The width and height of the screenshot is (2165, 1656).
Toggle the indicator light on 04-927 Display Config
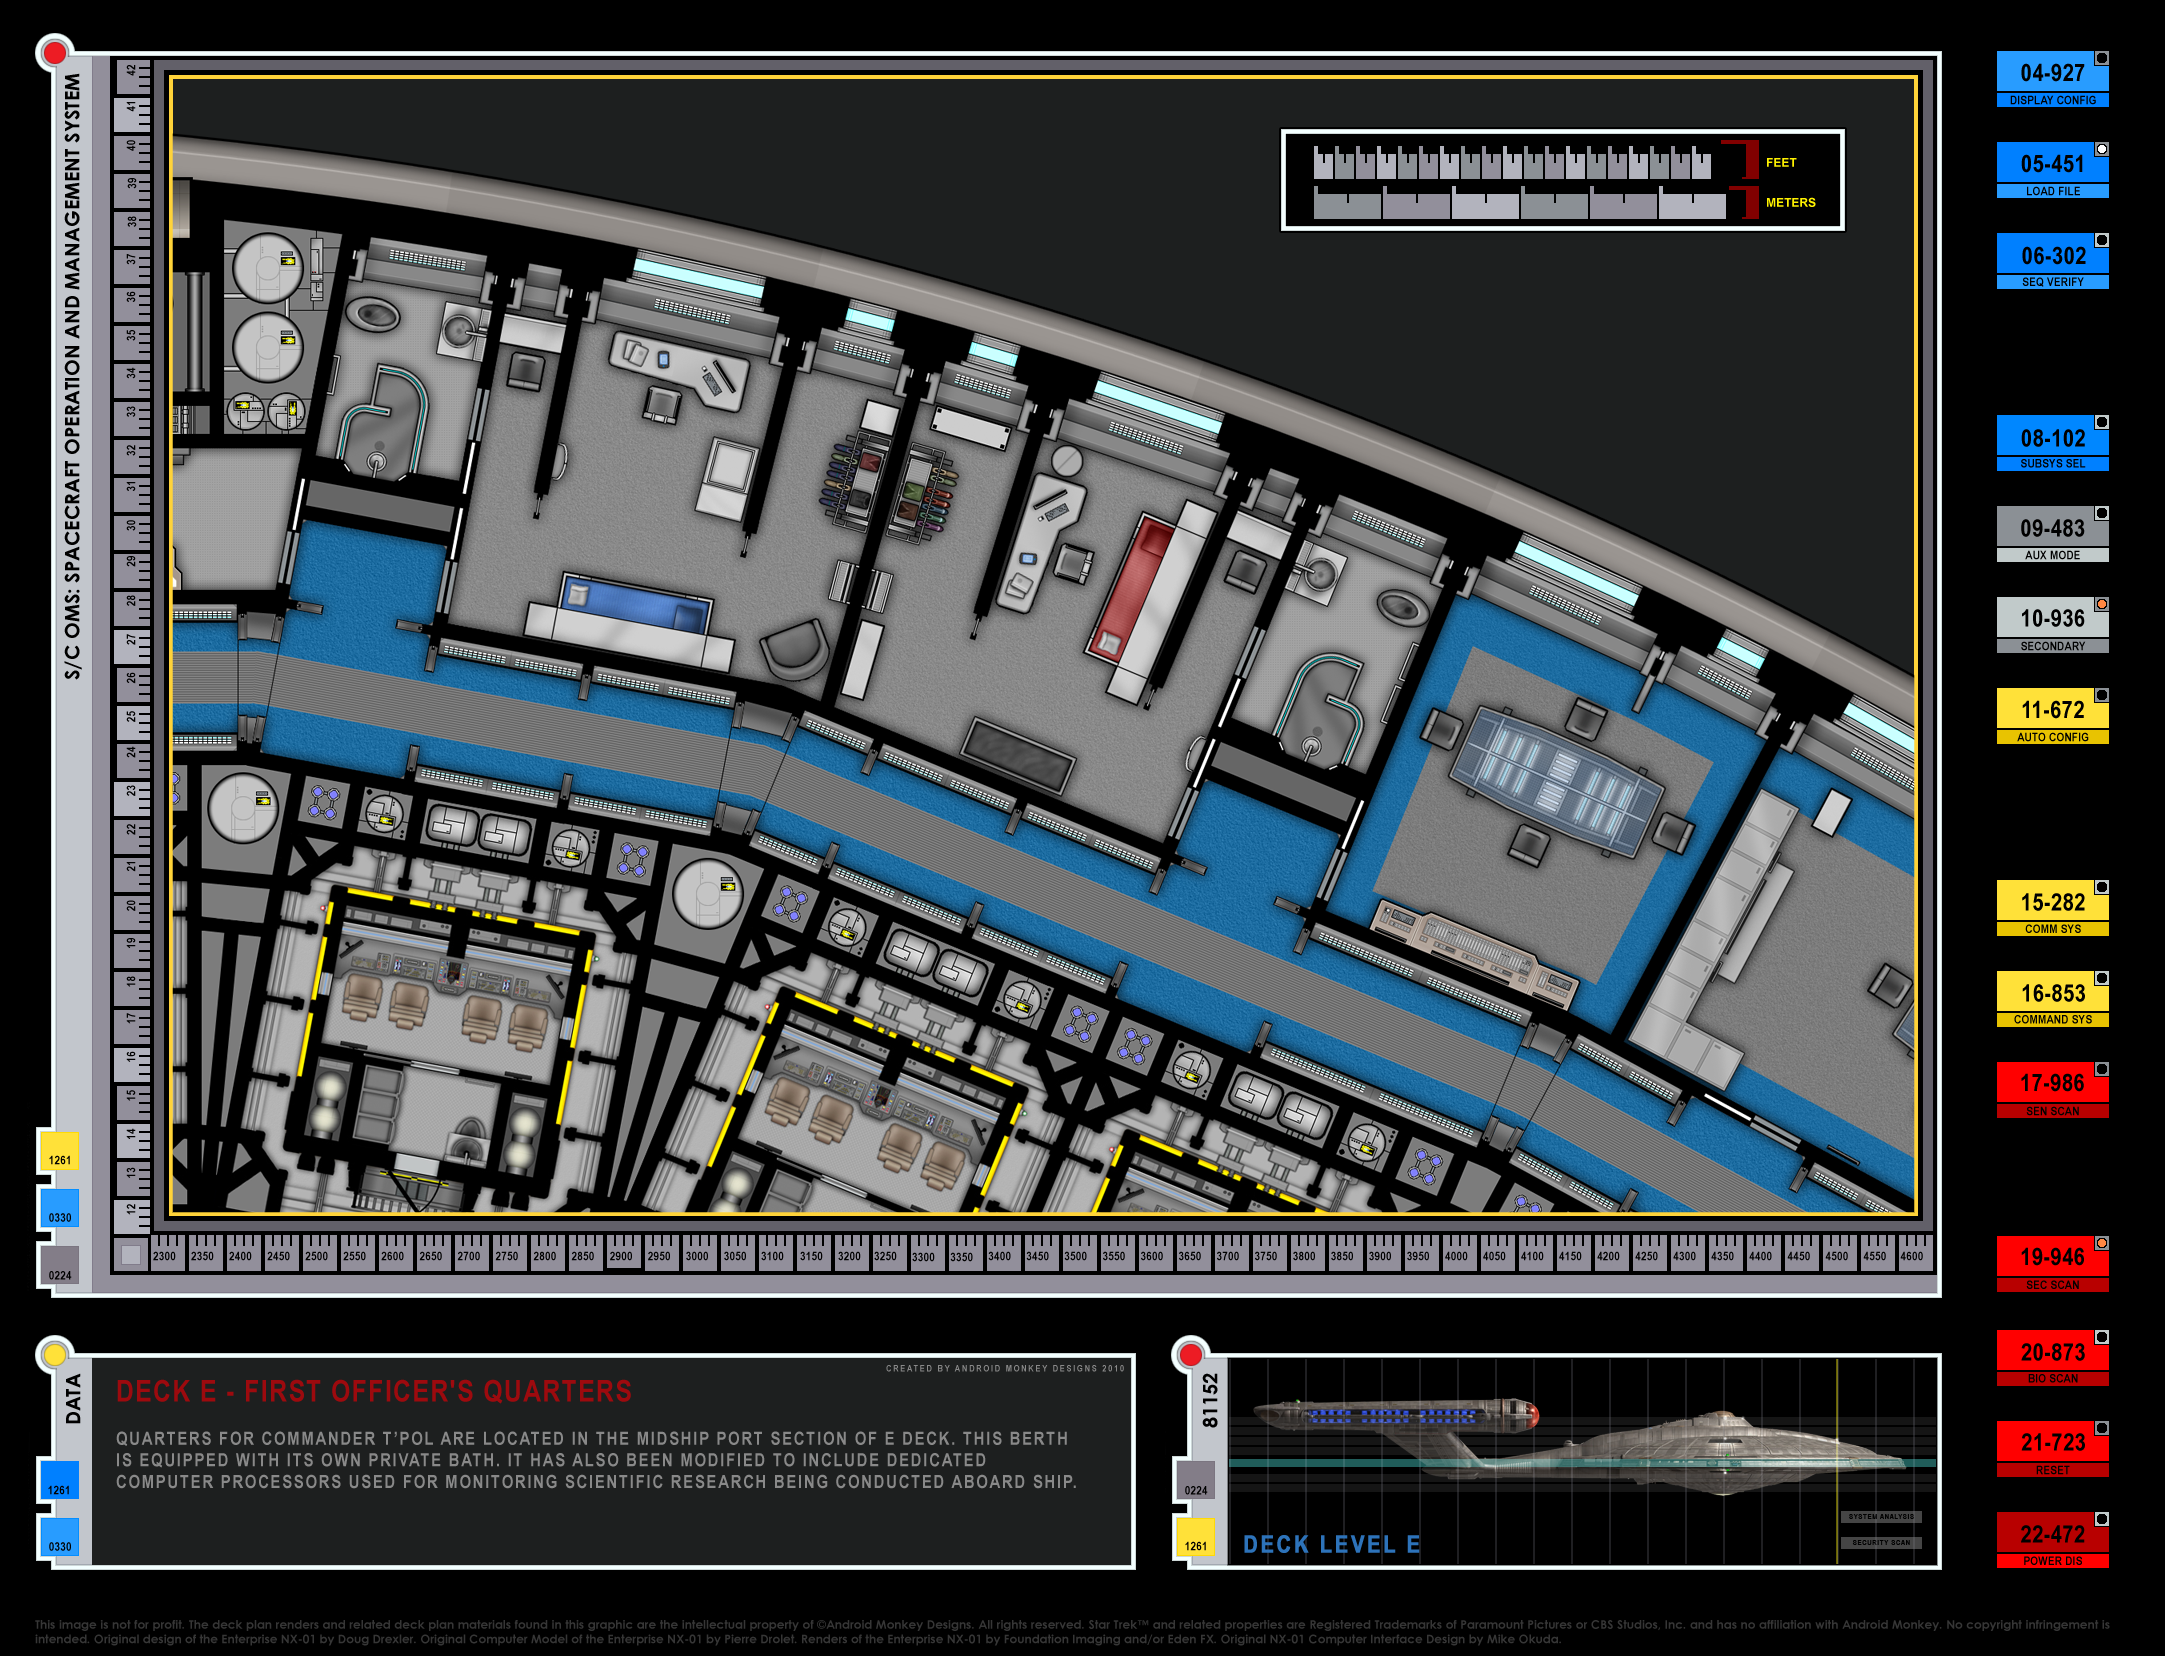point(2102,58)
